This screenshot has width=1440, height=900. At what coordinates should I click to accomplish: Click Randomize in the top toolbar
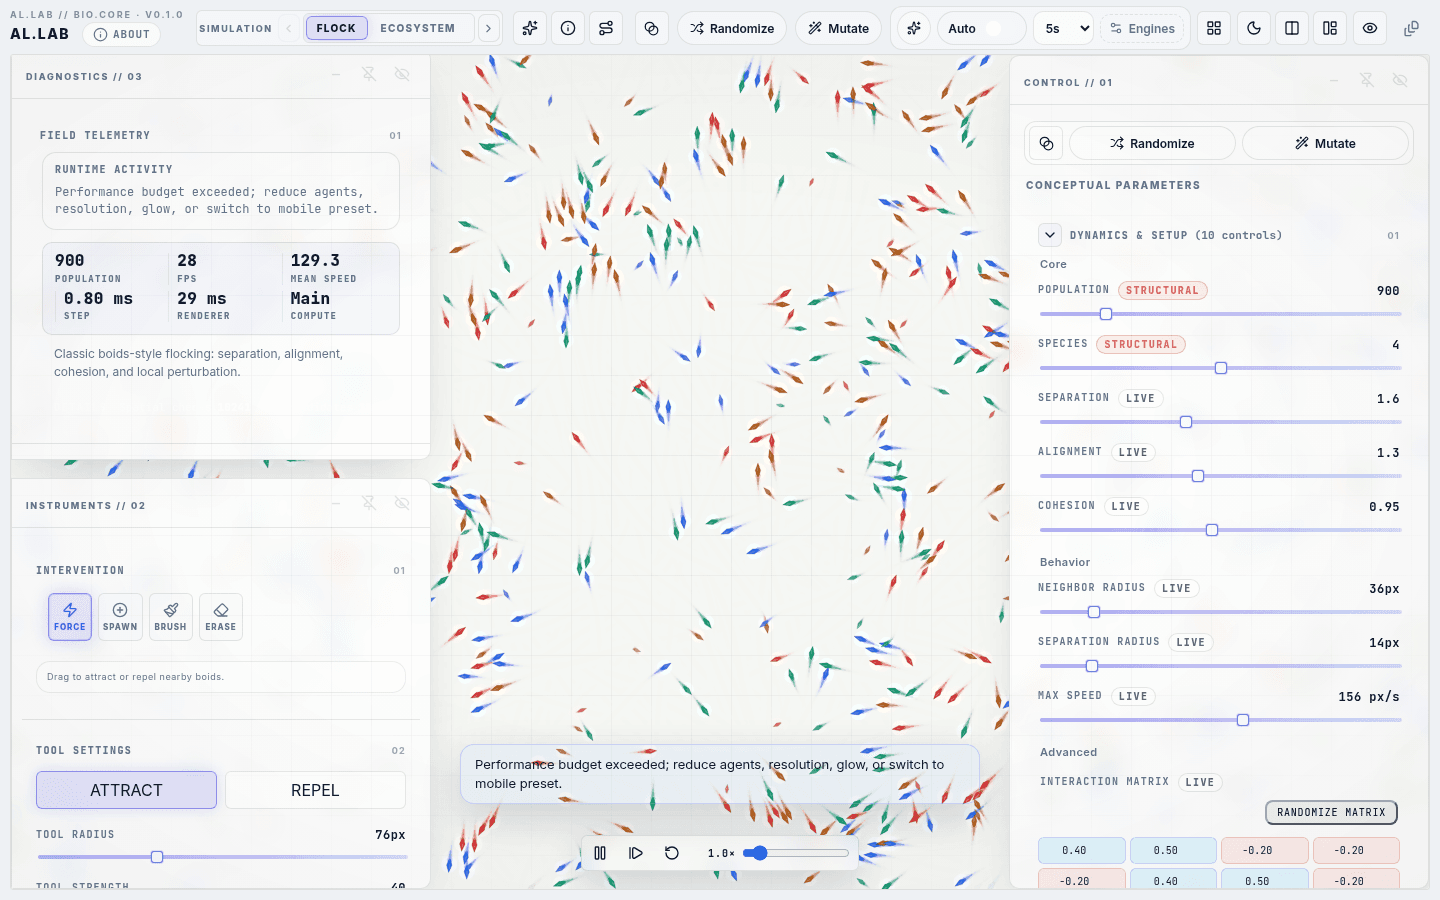[732, 28]
